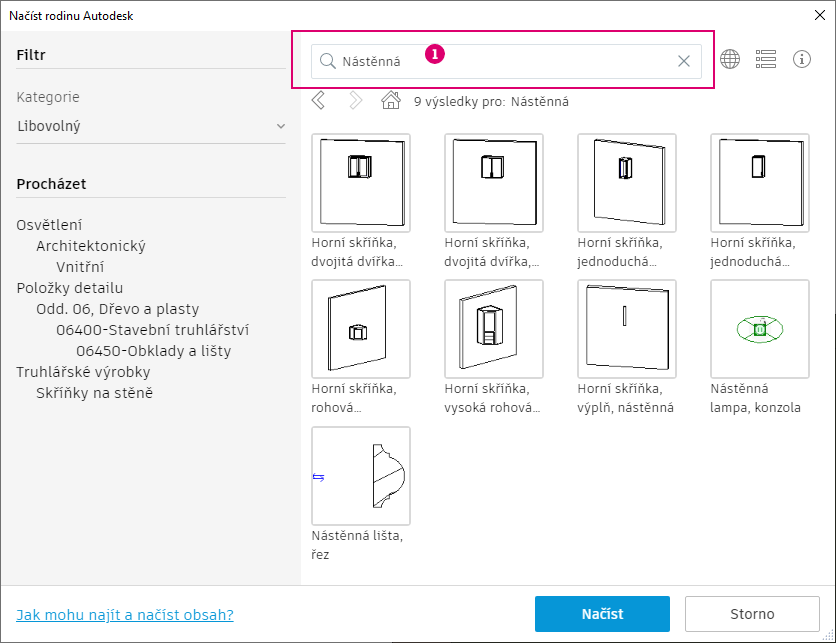Image resolution: width=836 pixels, height=643 pixels.
Task: Select Osvětlení in browse tree
Action: click(x=49, y=225)
